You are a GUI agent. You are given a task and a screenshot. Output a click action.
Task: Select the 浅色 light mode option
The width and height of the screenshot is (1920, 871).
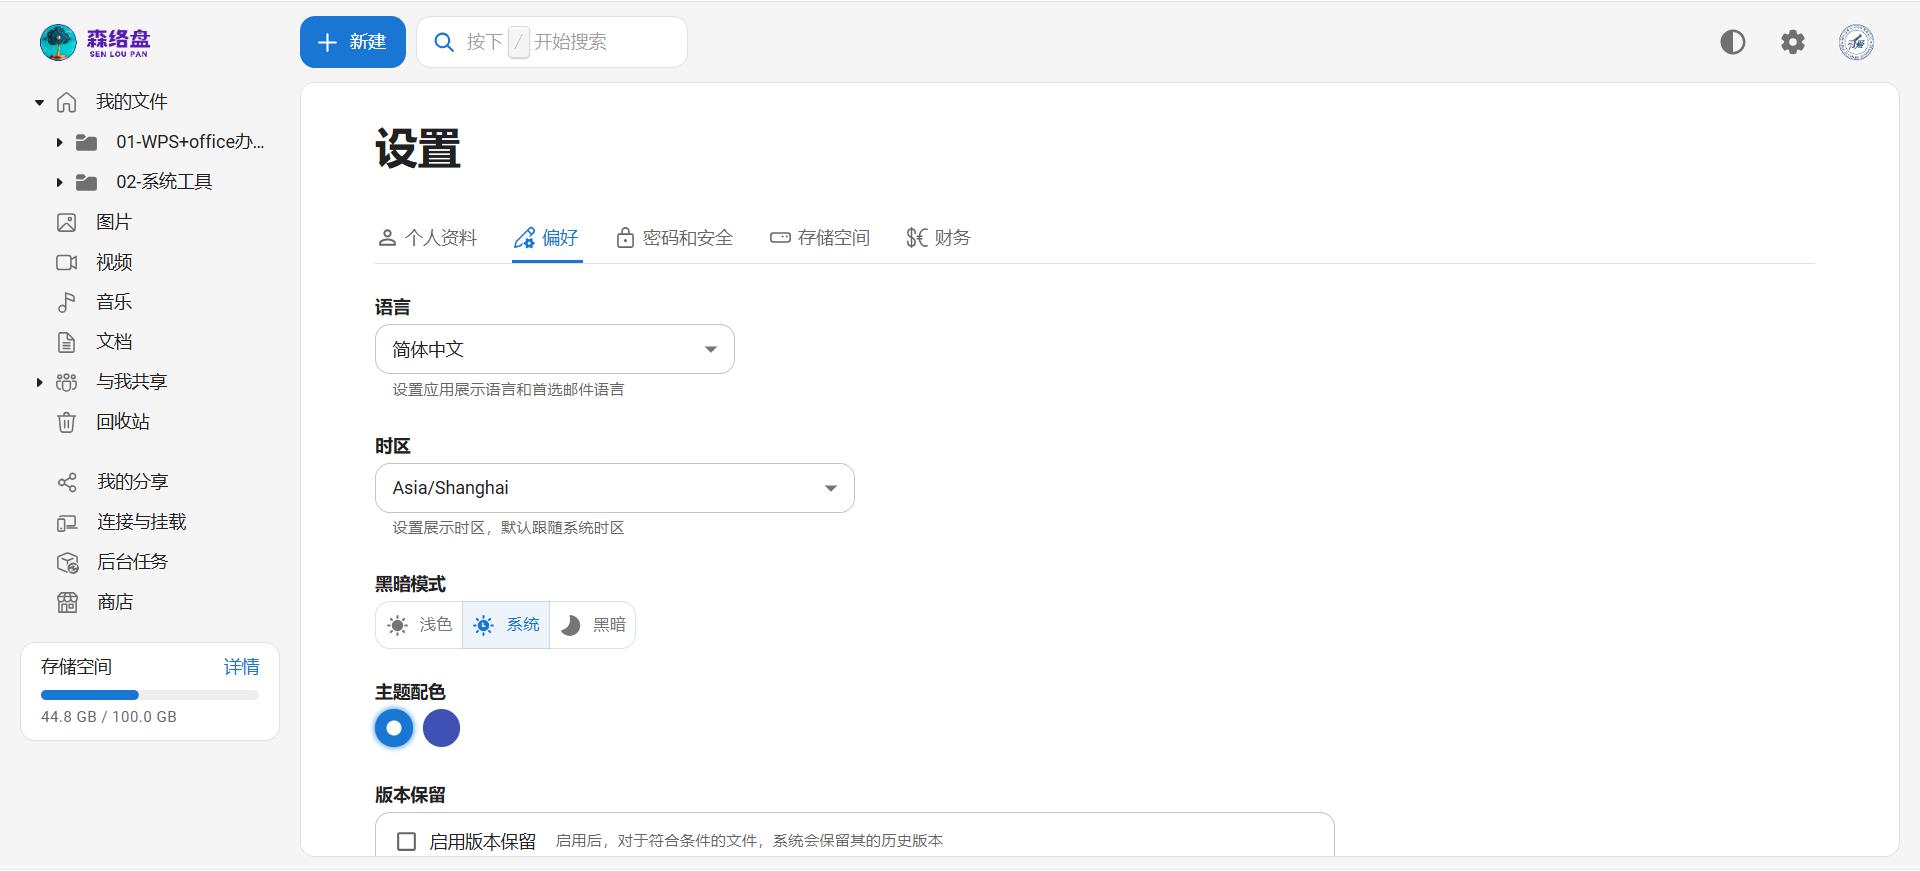point(419,625)
